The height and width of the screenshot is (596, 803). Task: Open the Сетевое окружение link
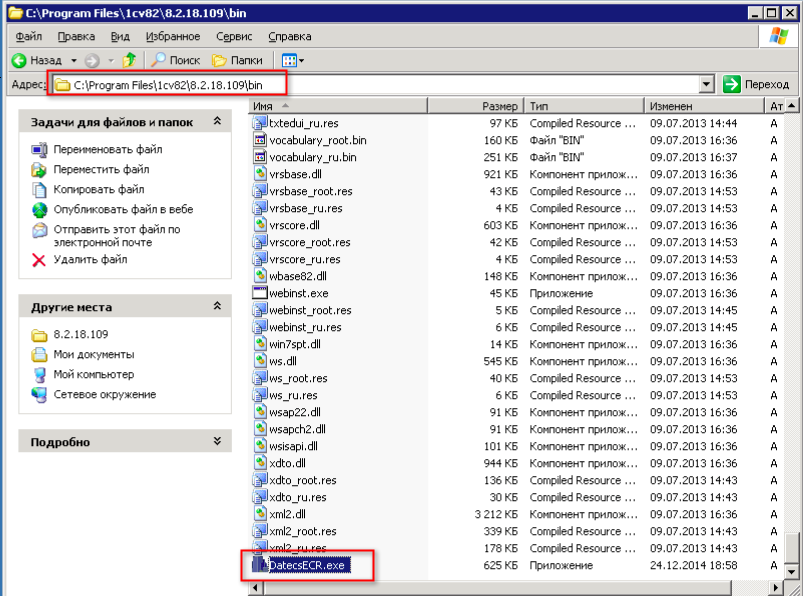pyautogui.click(x=105, y=395)
